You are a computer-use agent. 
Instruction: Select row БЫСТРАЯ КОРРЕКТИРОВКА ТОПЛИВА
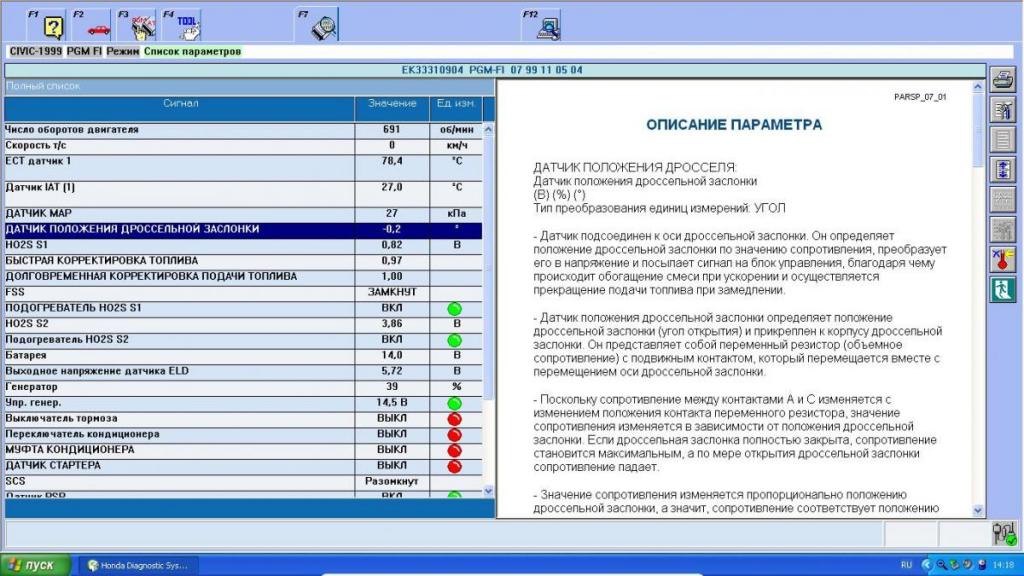tap(243, 261)
